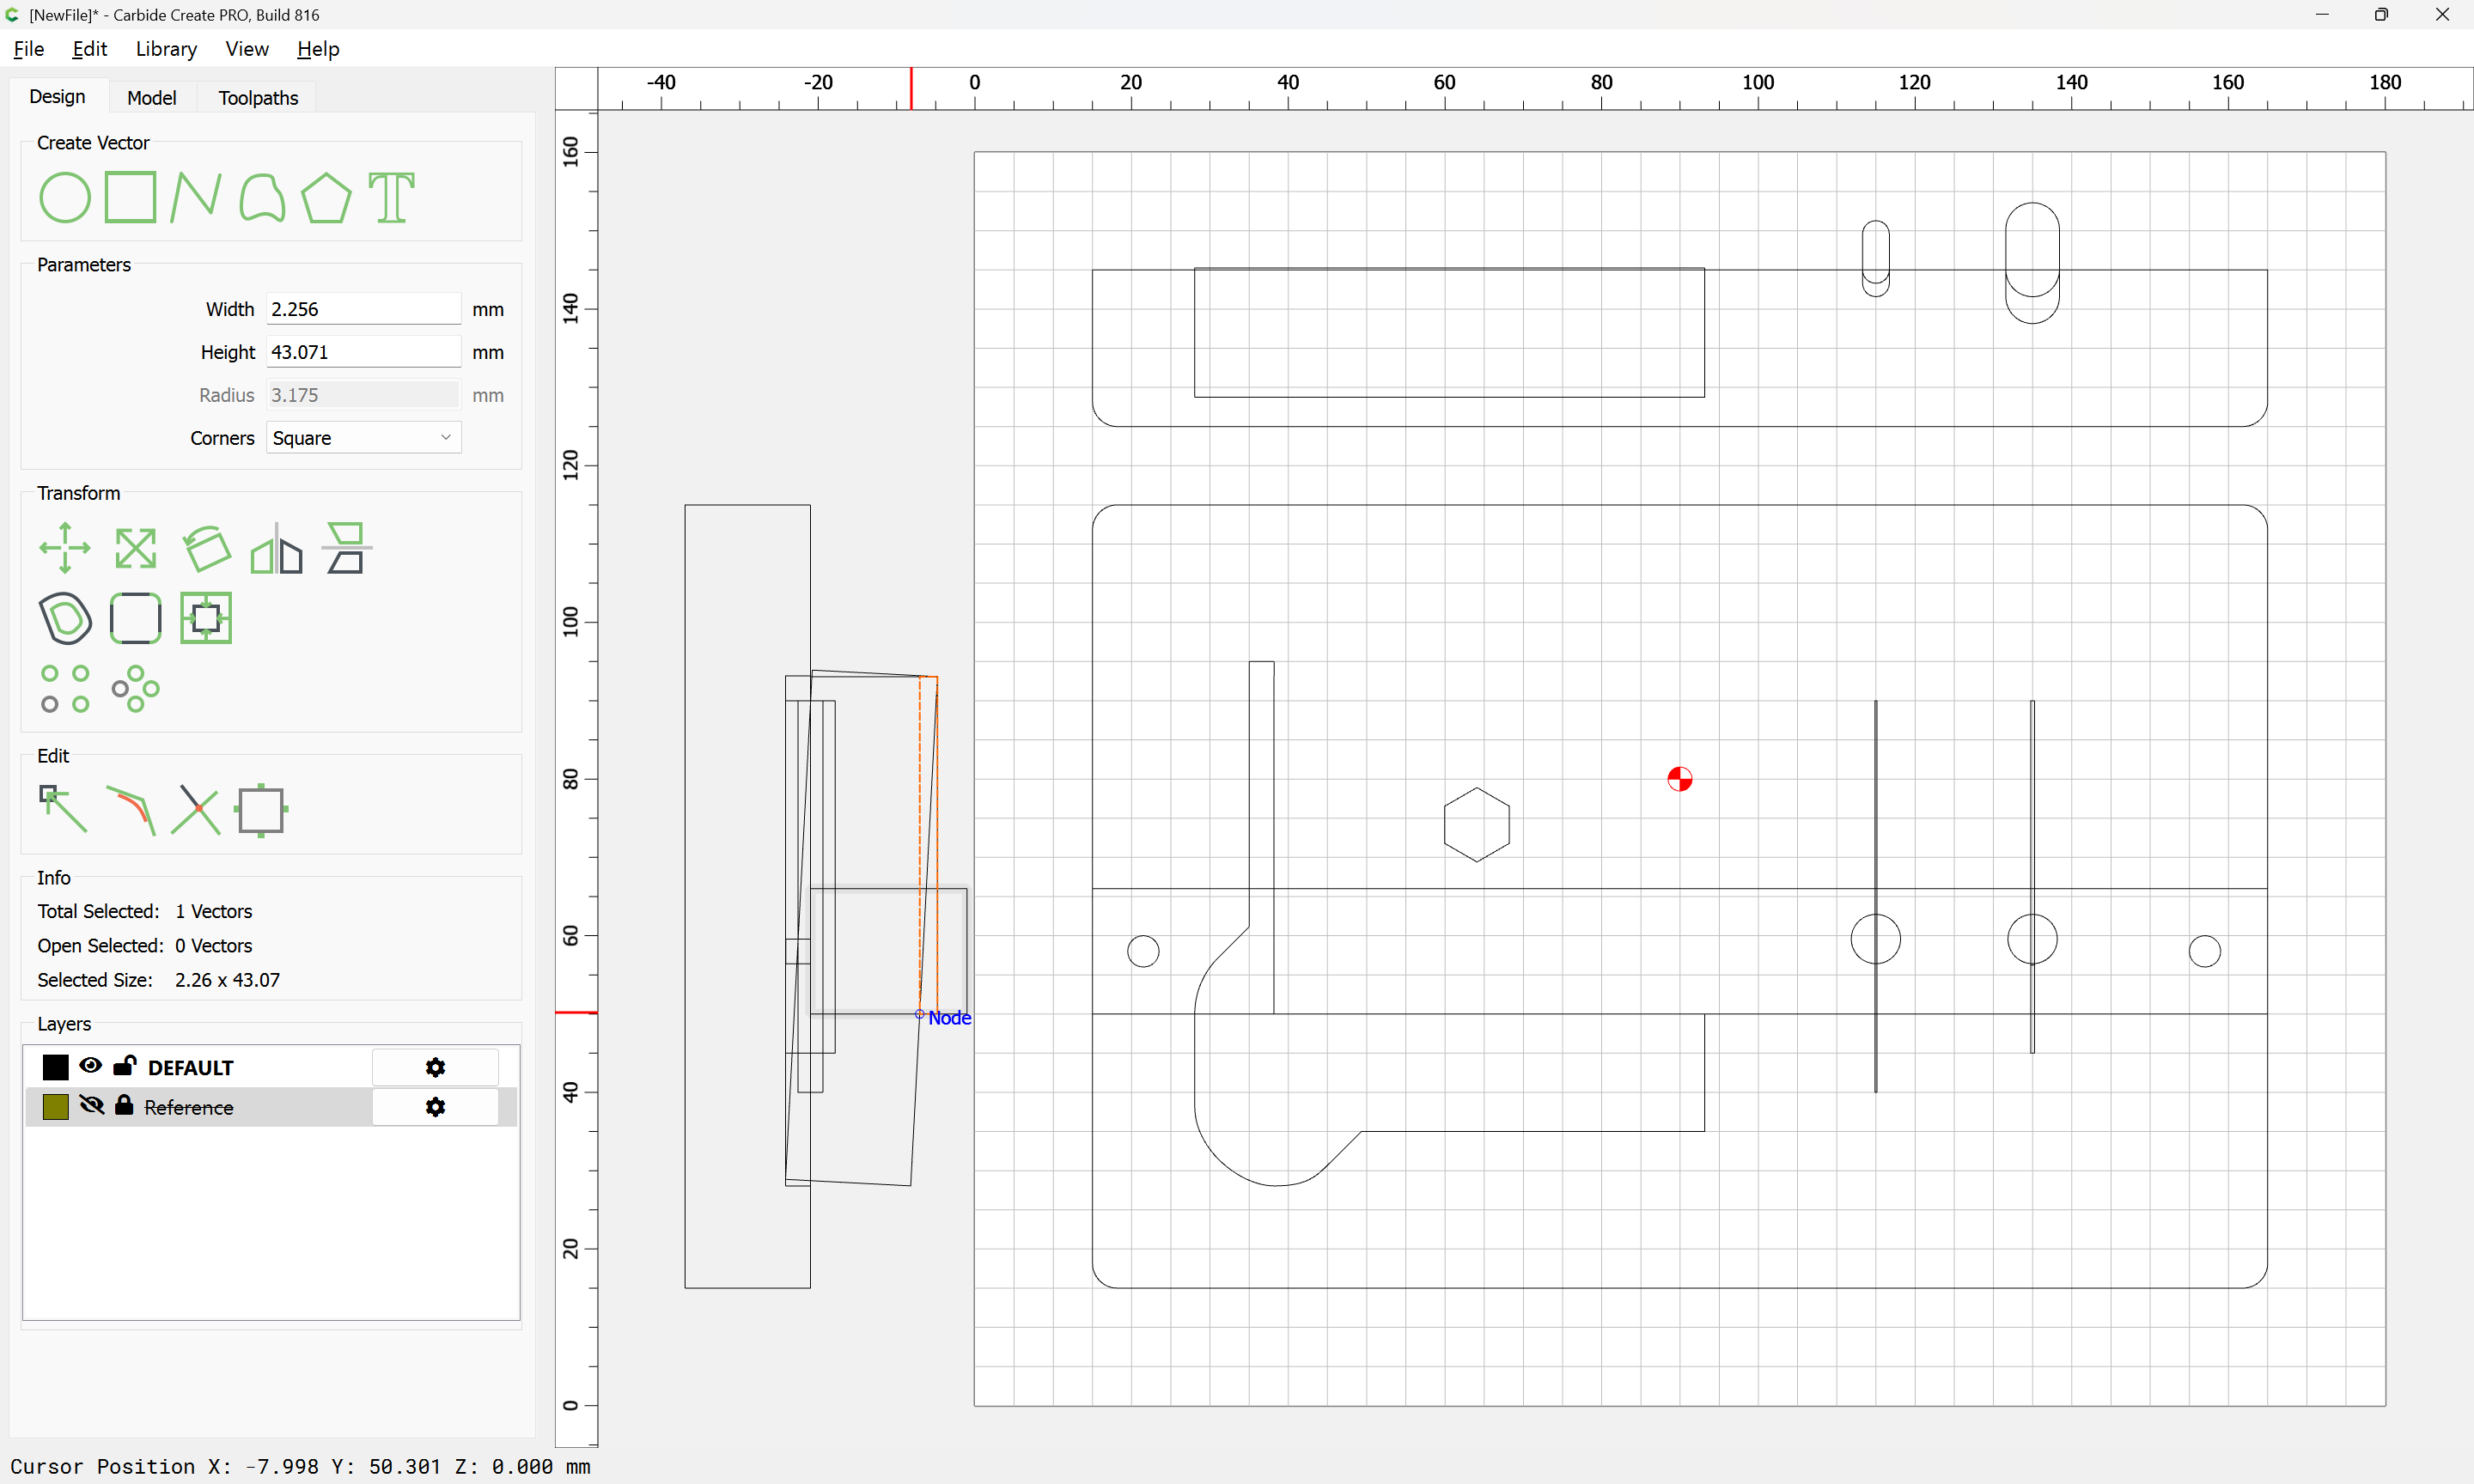Open the Reference layer settings gear
The image size is (2474, 1484).
pos(435,1107)
